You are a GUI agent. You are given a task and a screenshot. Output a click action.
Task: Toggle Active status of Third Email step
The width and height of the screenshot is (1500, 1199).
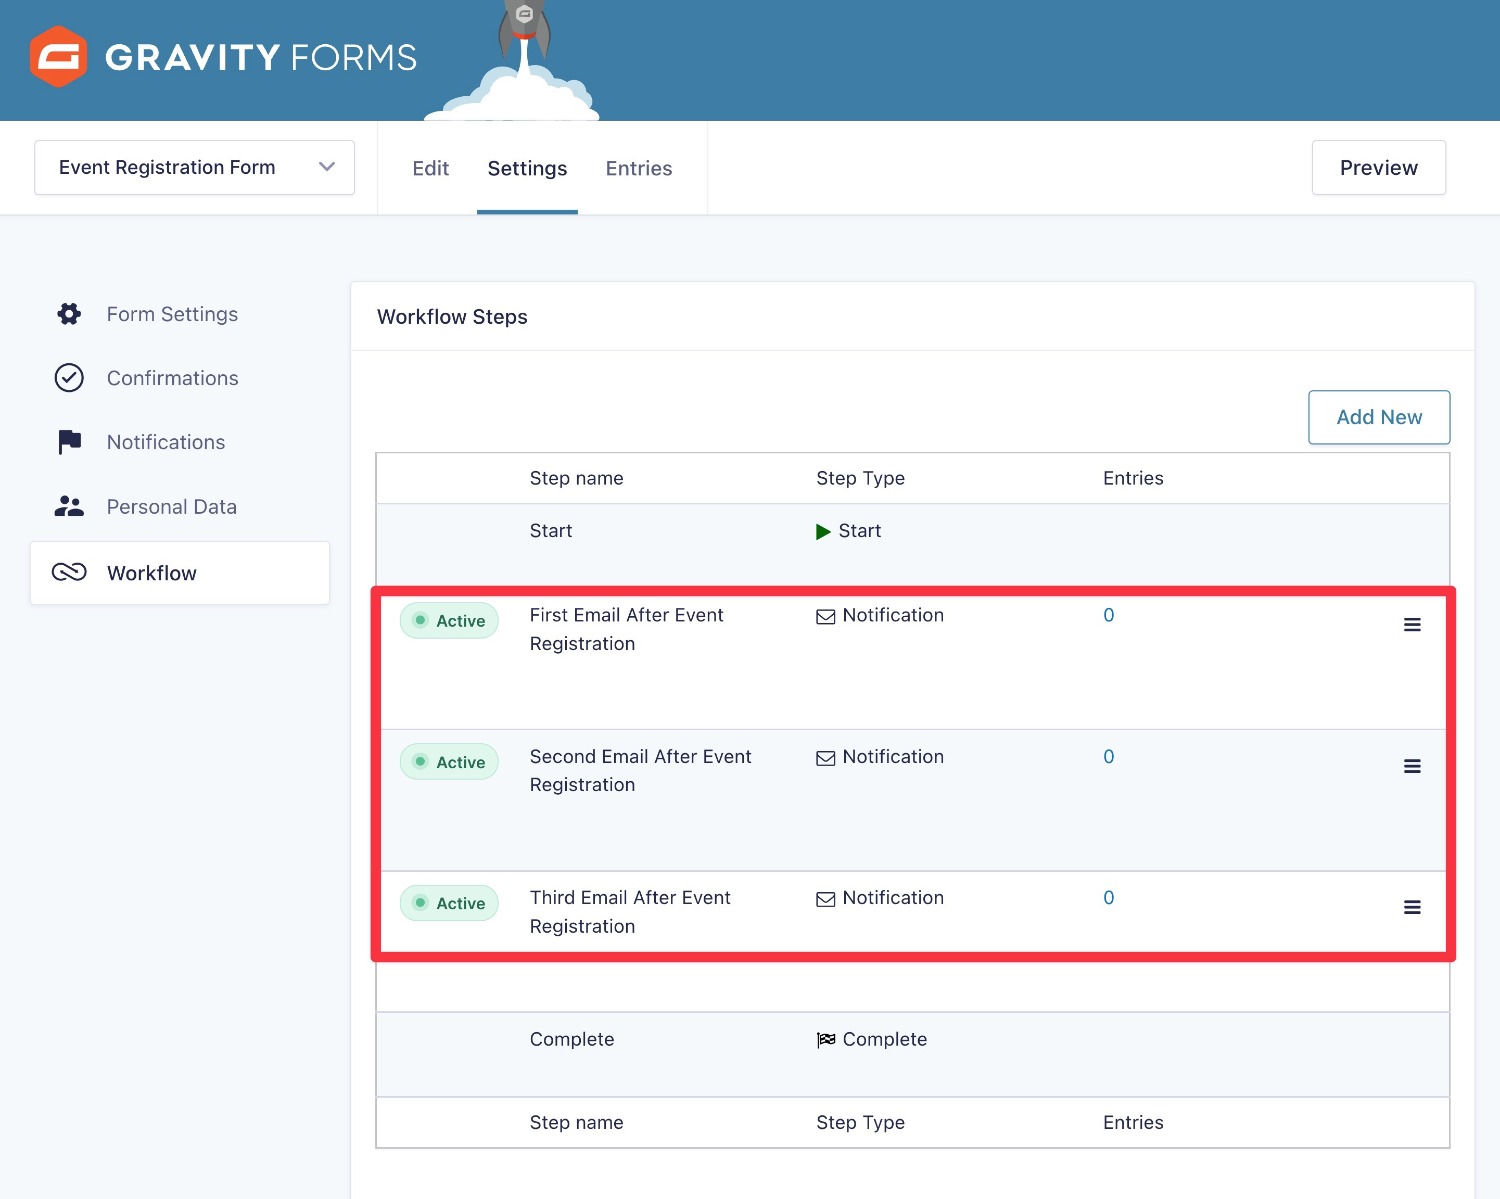click(449, 903)
